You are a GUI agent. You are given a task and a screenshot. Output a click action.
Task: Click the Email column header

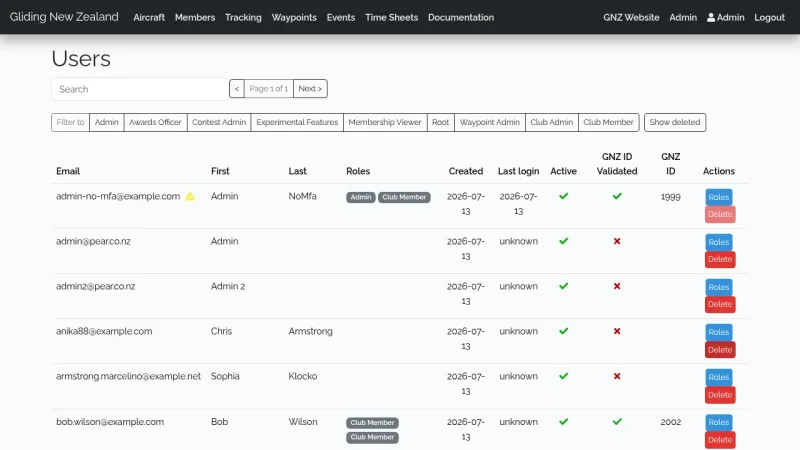coord(68,171)
